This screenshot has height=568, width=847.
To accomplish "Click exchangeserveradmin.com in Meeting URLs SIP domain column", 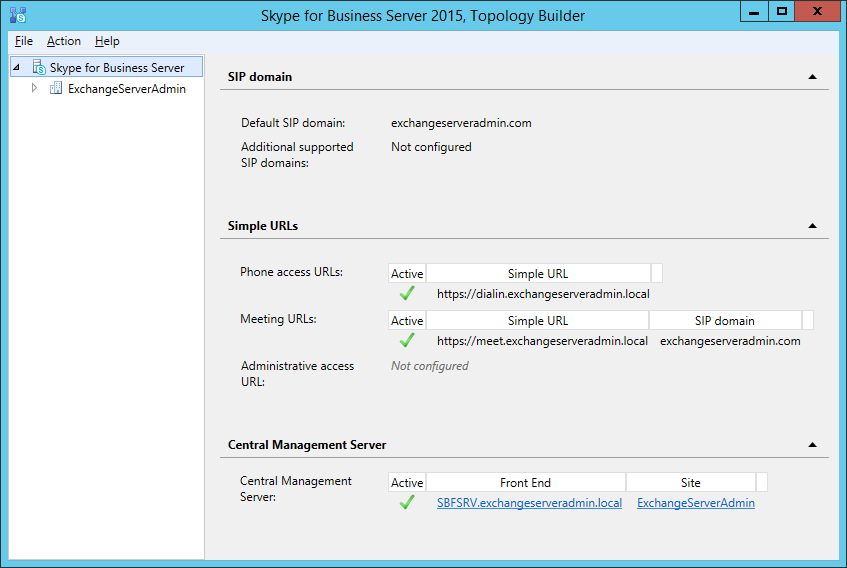I will click(x=730, y=341).
